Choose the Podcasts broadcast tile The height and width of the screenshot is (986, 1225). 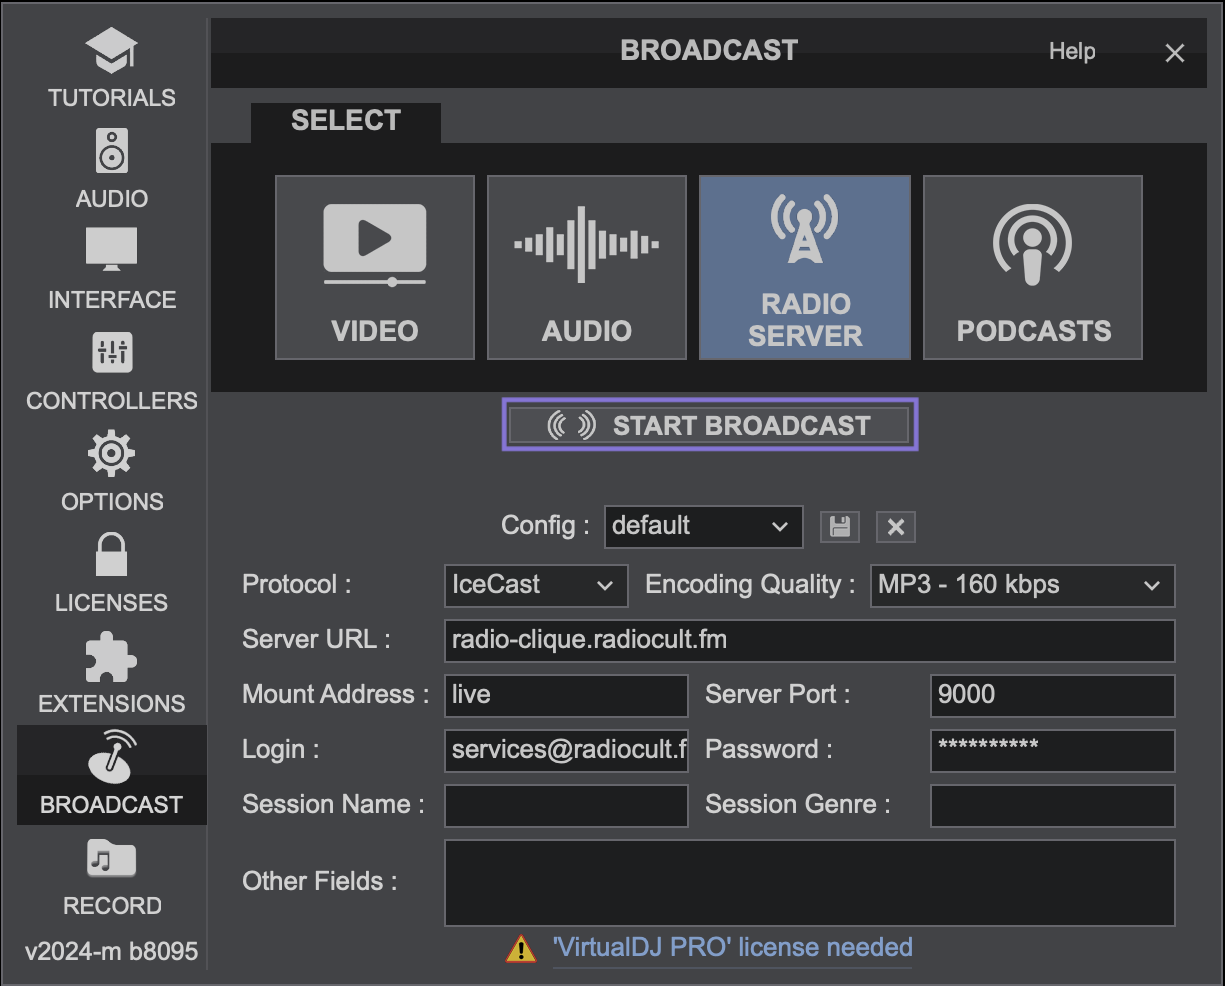(x=1033, y=267)
